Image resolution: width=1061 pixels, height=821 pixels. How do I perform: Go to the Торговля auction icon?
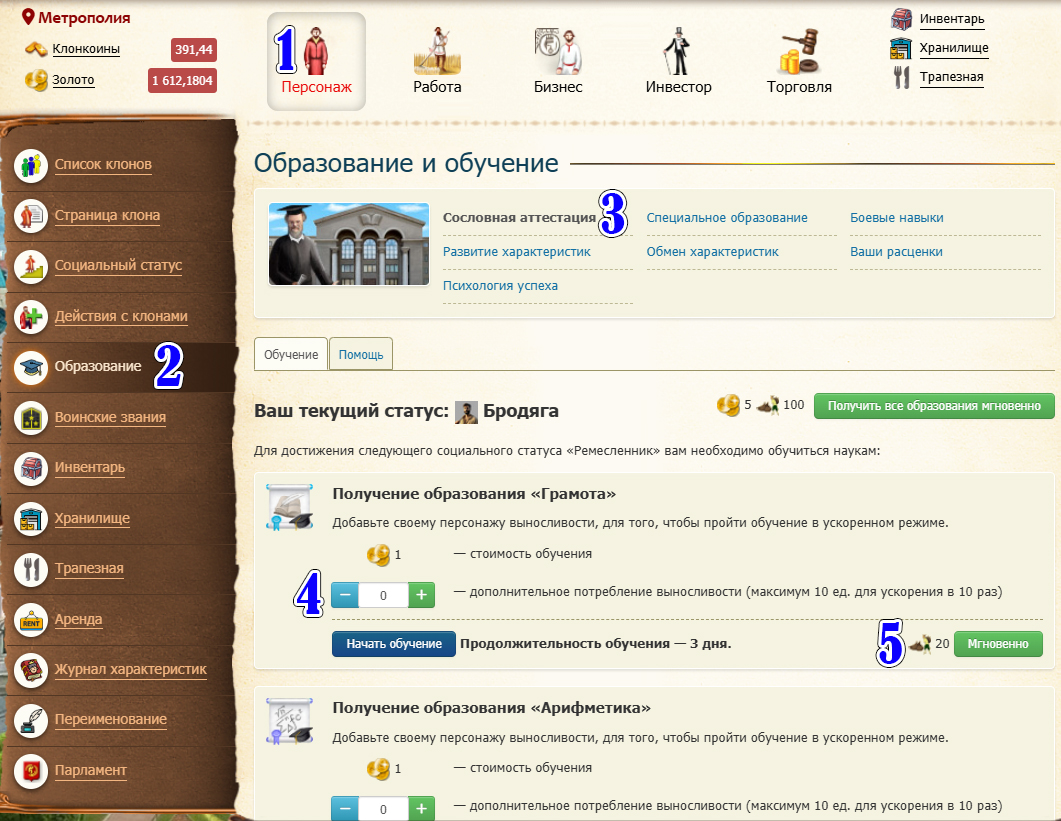point(799,50)
